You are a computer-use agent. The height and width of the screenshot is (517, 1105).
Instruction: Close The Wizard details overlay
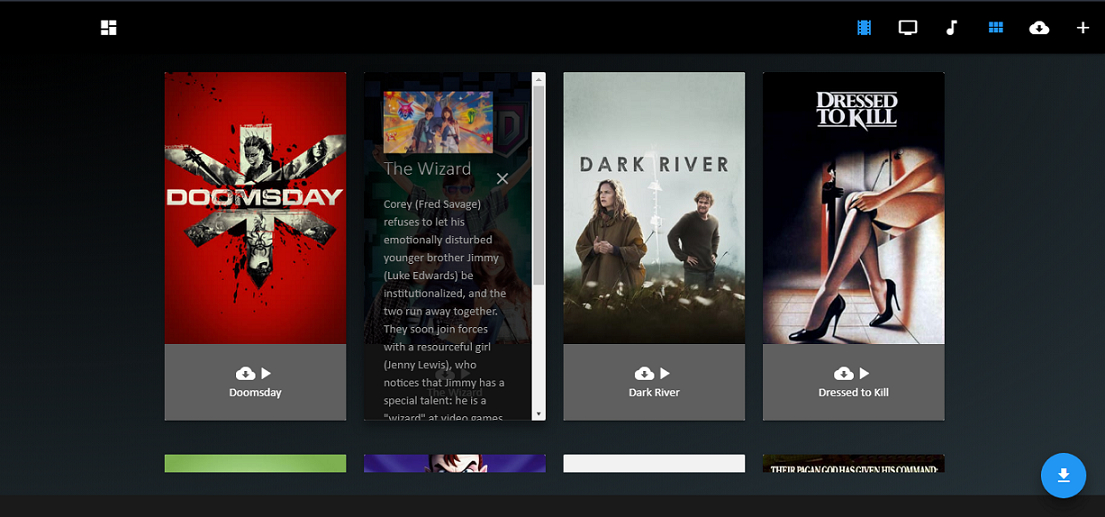coord(502,179)
